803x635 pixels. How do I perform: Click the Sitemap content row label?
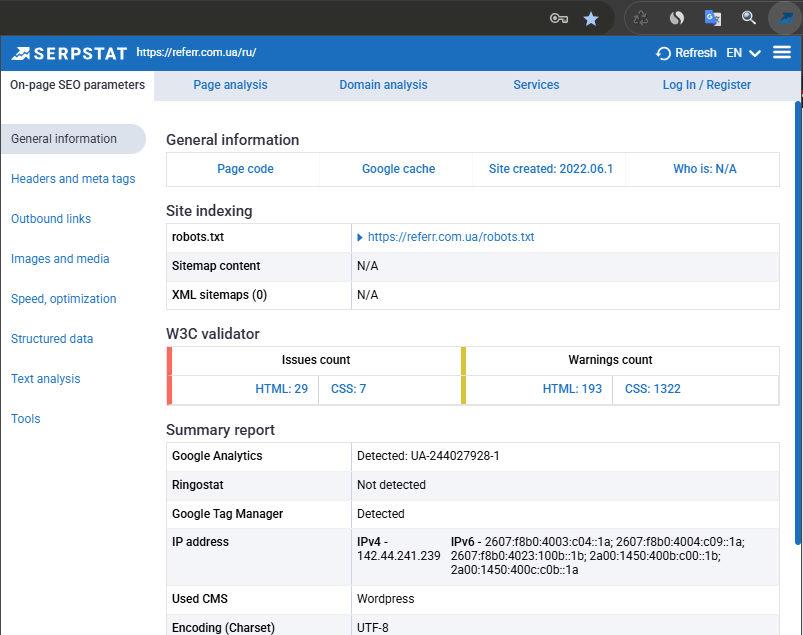click(x=216, y=266)
